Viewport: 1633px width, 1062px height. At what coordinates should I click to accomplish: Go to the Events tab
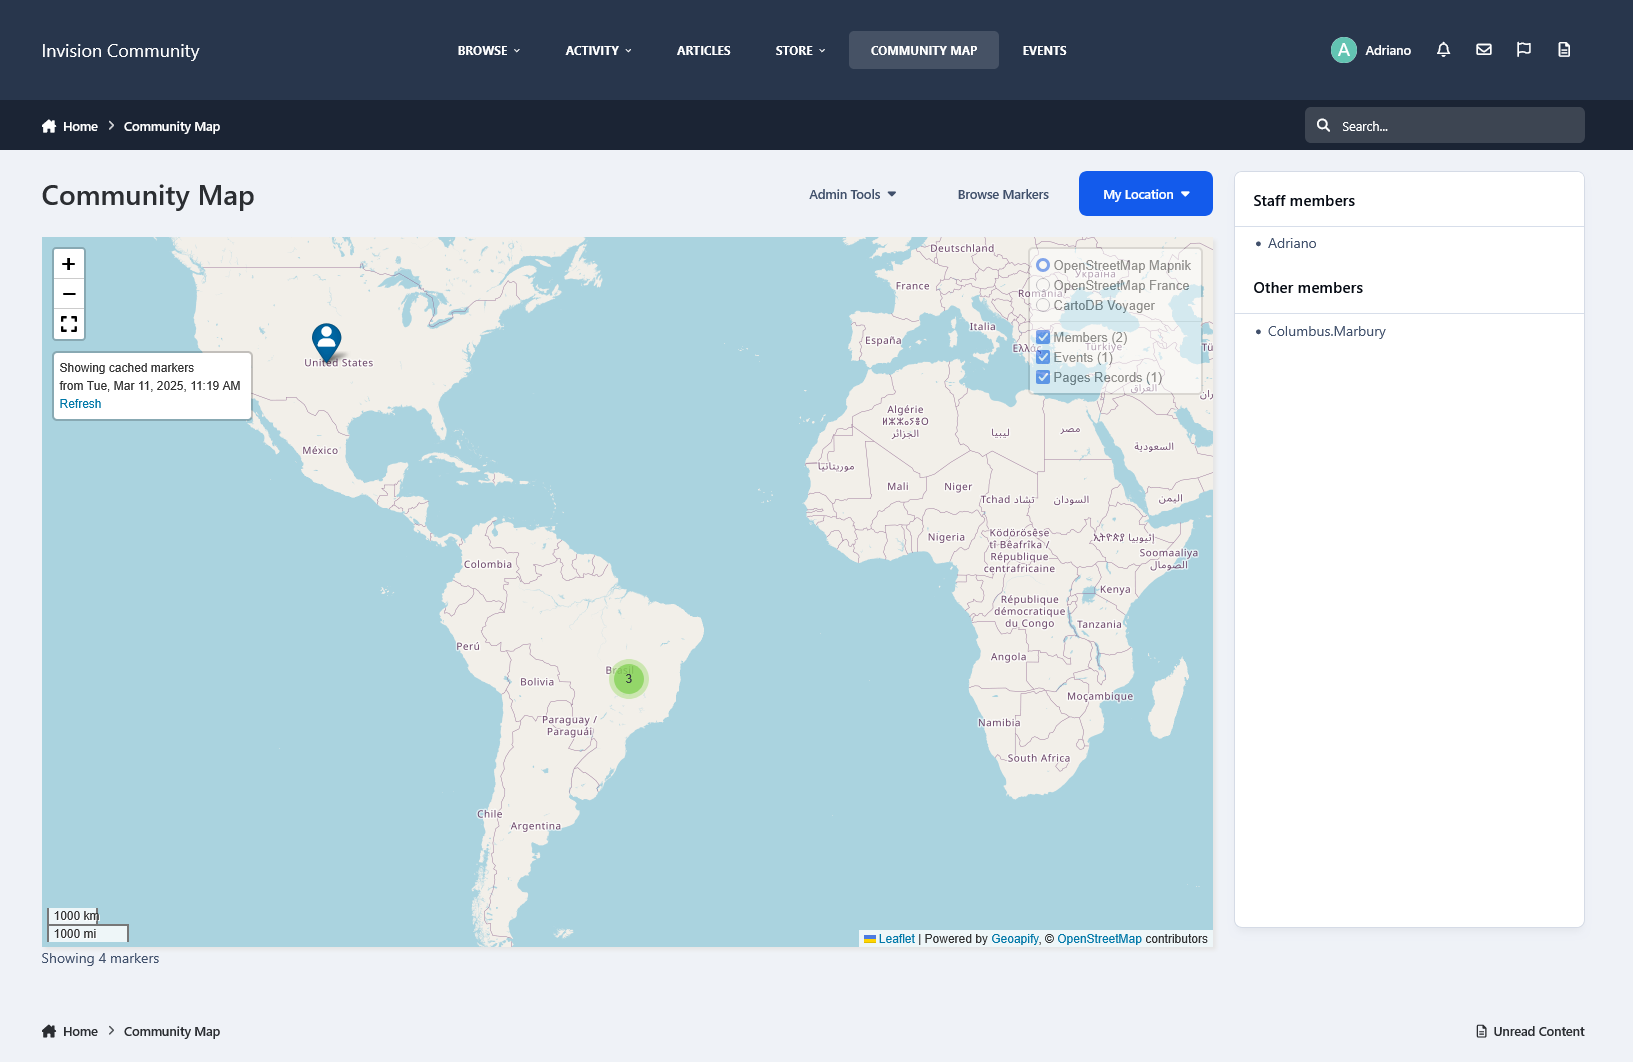pos(1044,50)
